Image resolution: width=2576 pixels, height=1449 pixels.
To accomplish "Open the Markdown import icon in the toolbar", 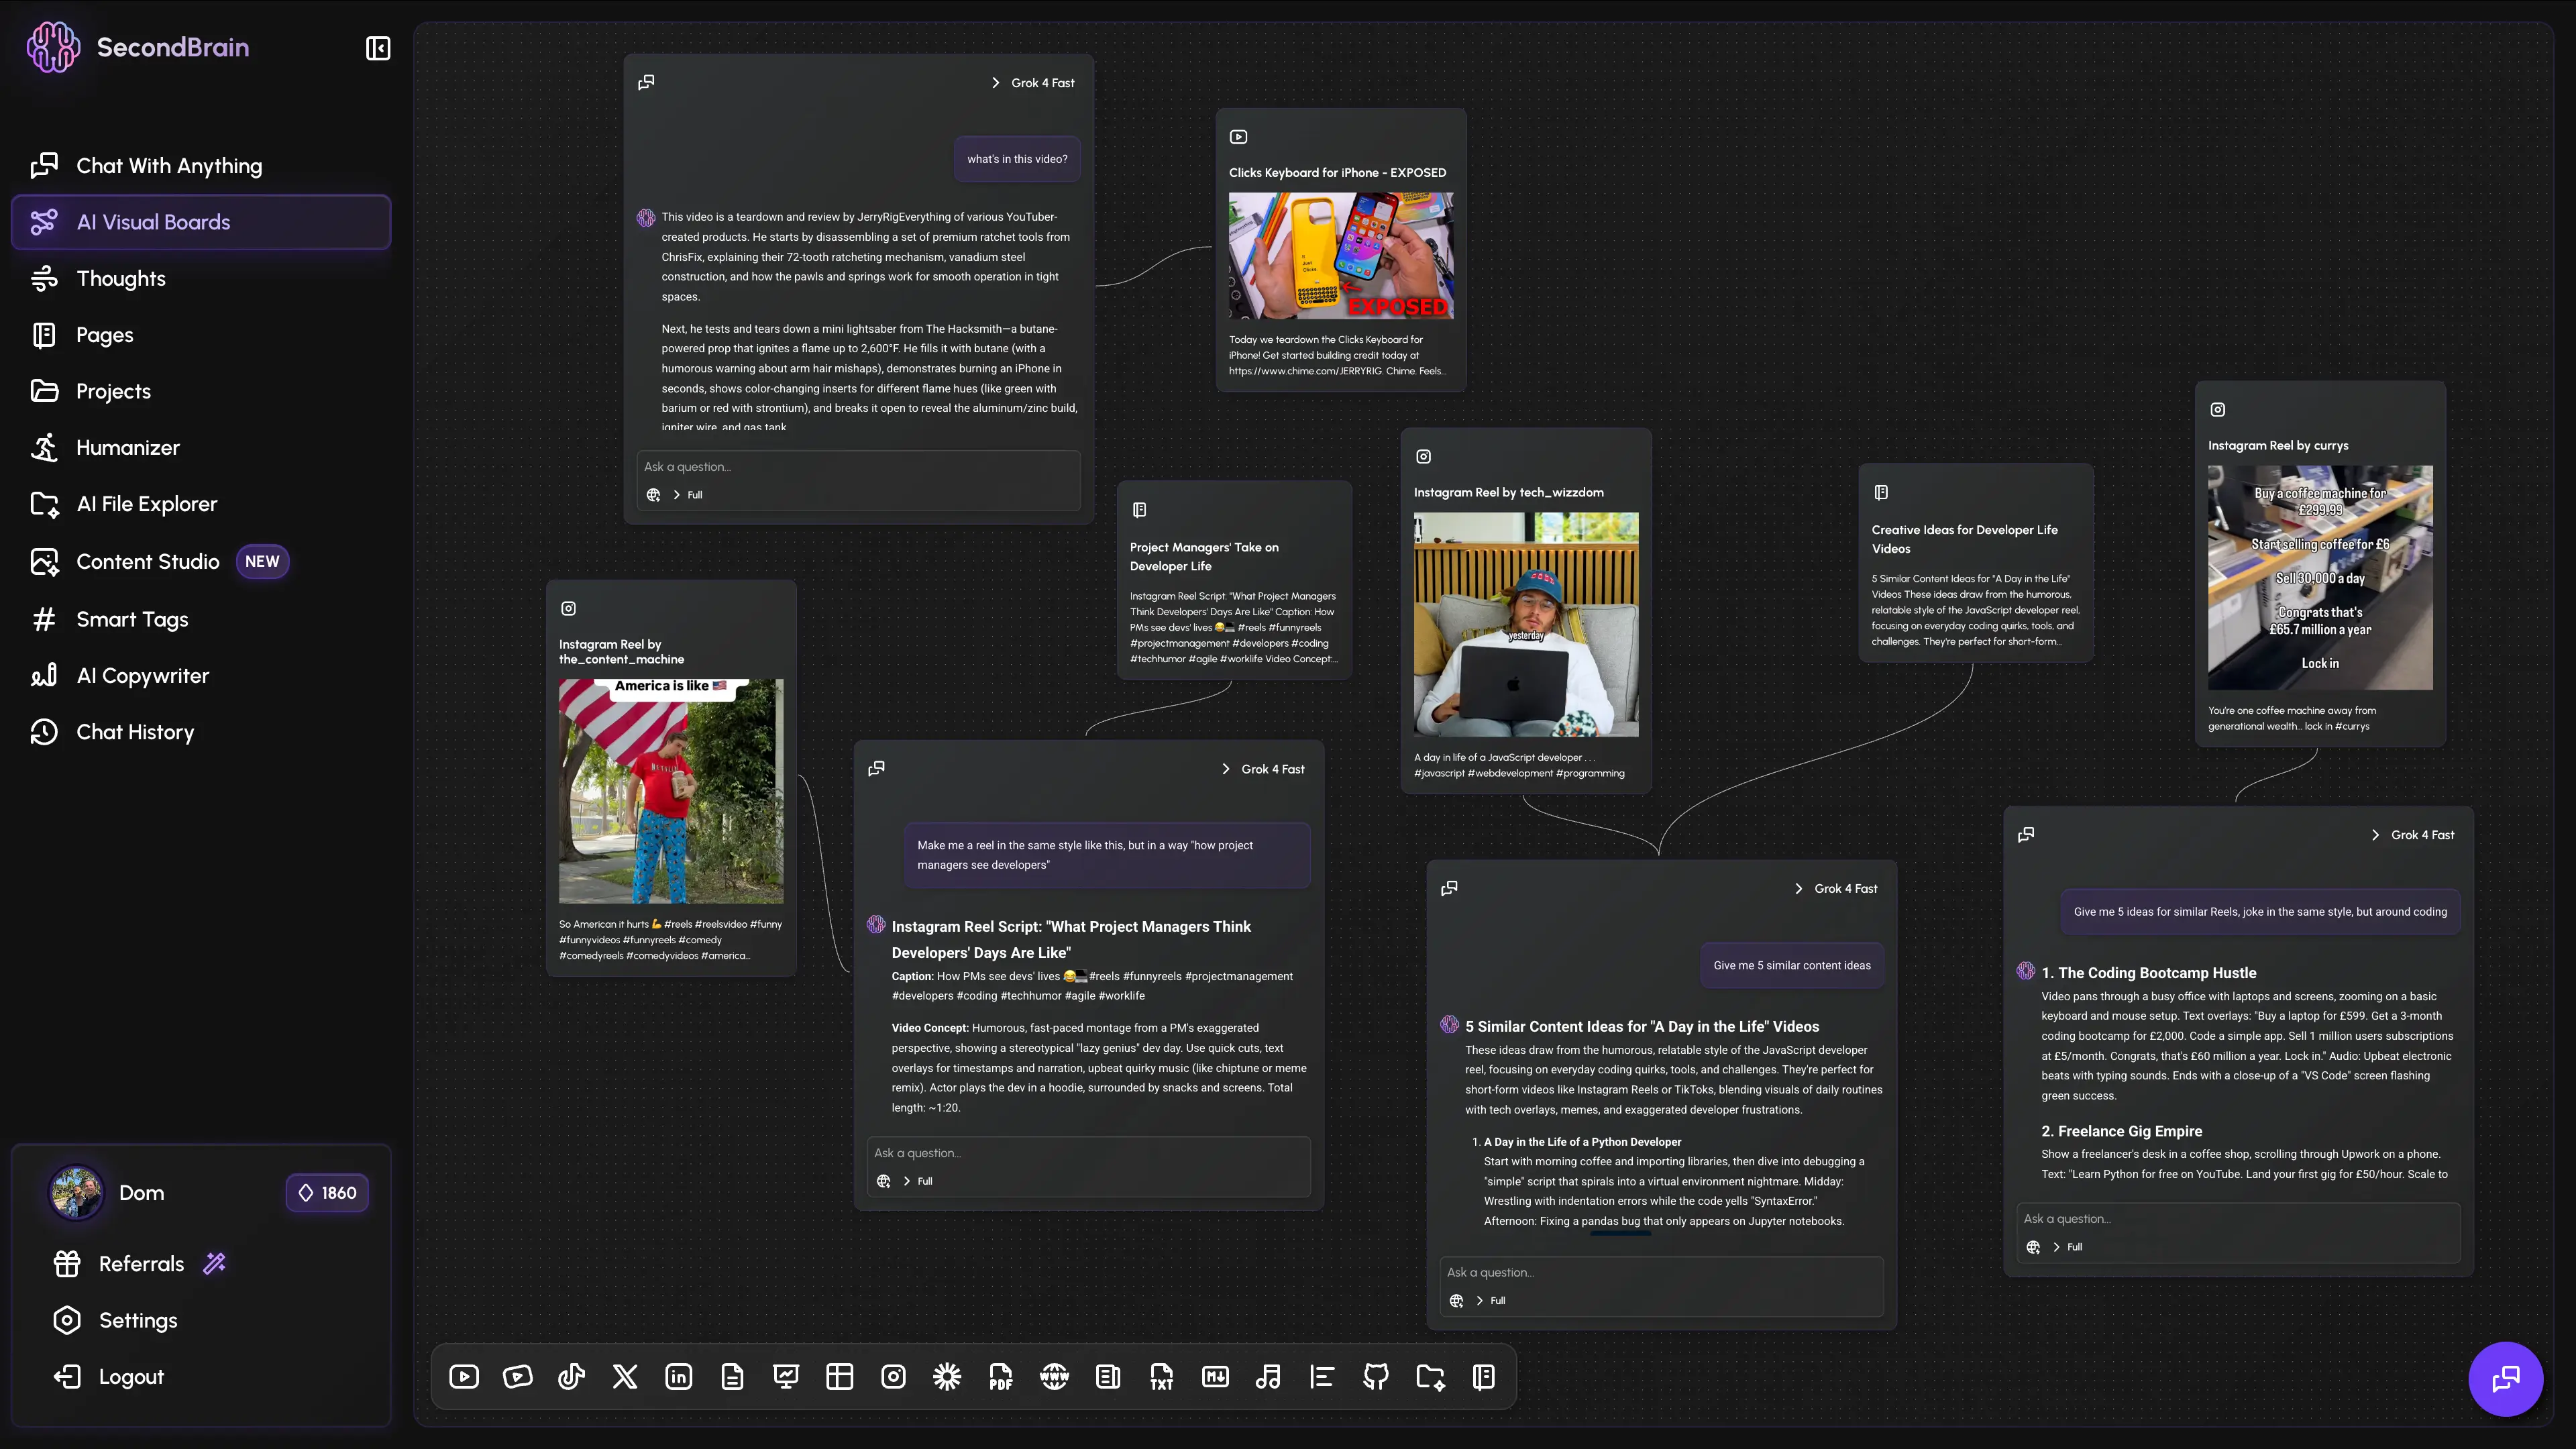I will click(1214, 1377).
